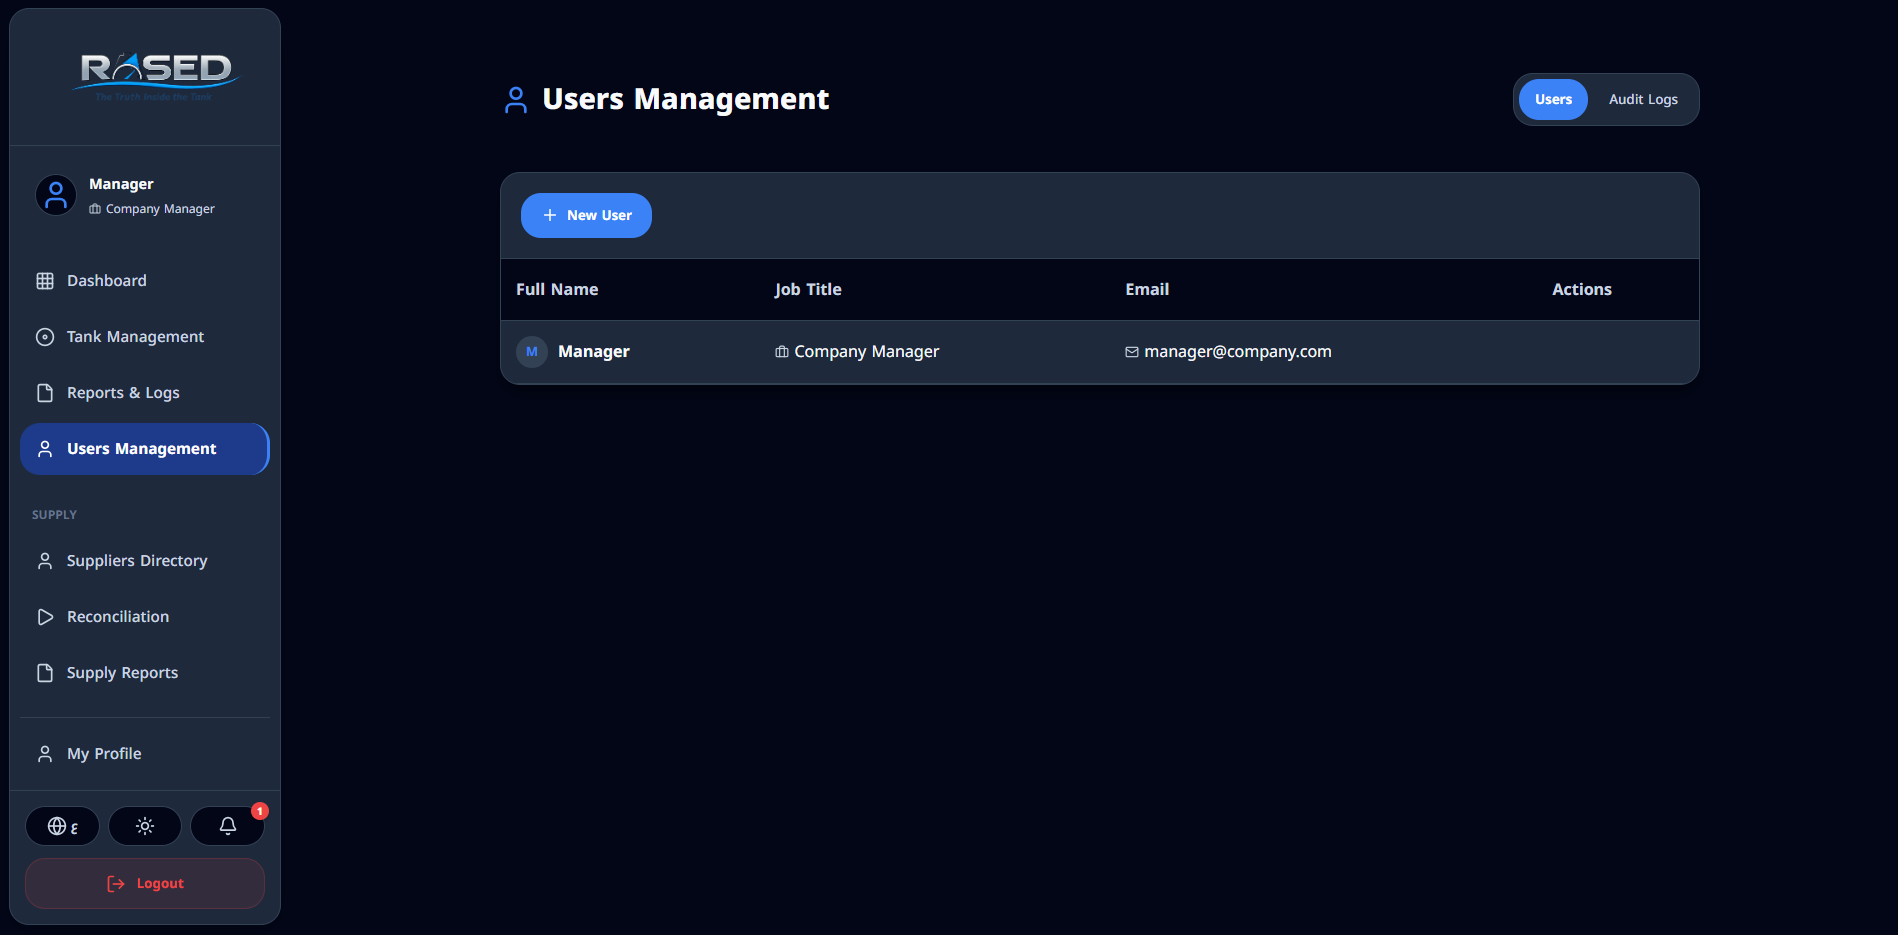Switch language with the globe button
Viewport: 1898px width, 935px height.
pos(62,826)
